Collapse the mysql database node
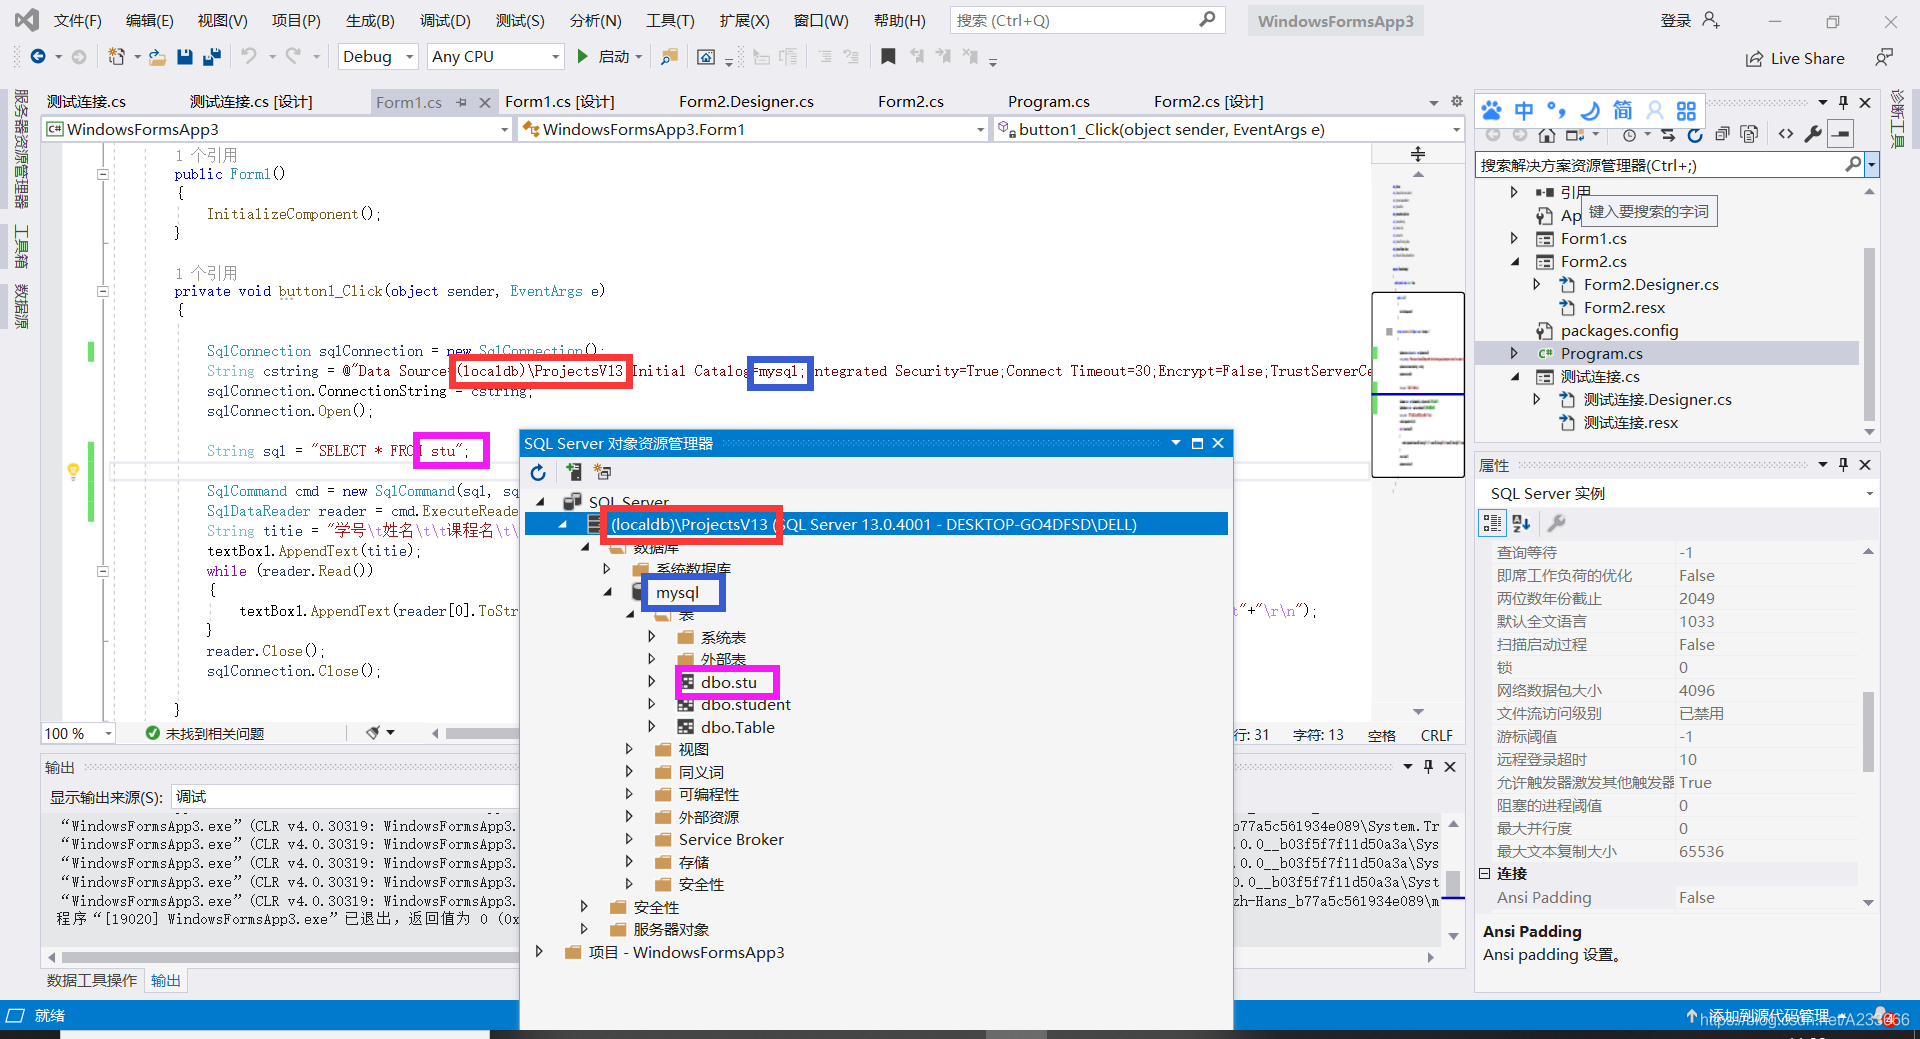1920x1039 pixels. pyautogui.click(x=607, y=592)
